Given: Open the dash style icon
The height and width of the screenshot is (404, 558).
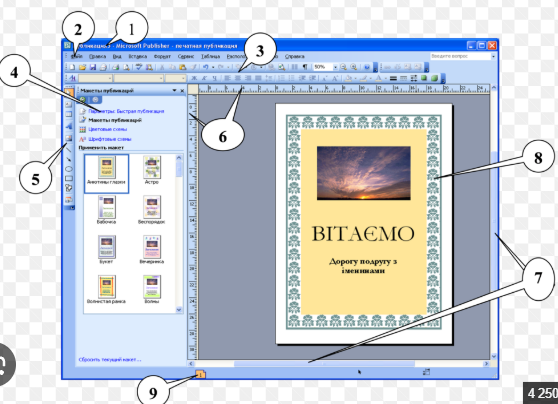Looking at the screenshot, I should 404,78.
